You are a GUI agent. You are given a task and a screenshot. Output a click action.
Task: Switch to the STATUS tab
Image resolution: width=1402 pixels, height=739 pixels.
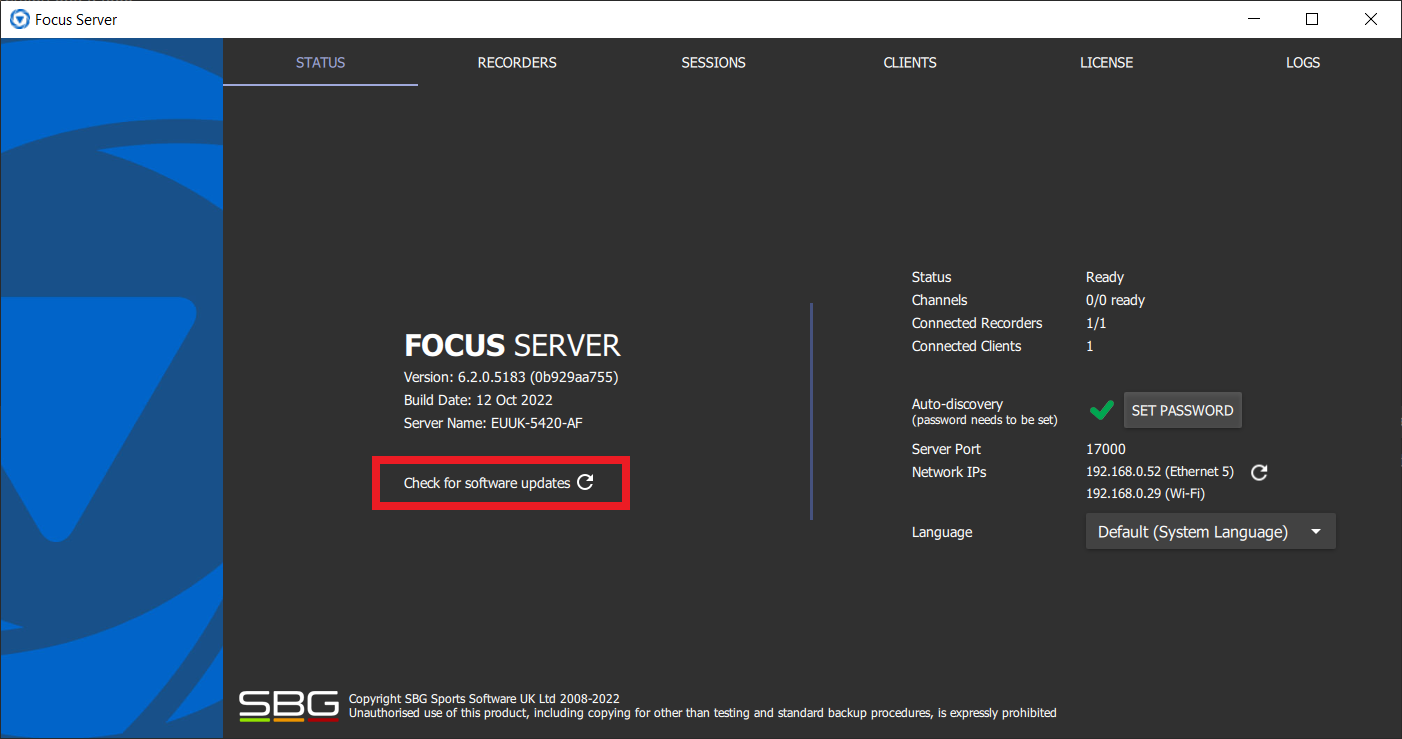pos(320,62)
